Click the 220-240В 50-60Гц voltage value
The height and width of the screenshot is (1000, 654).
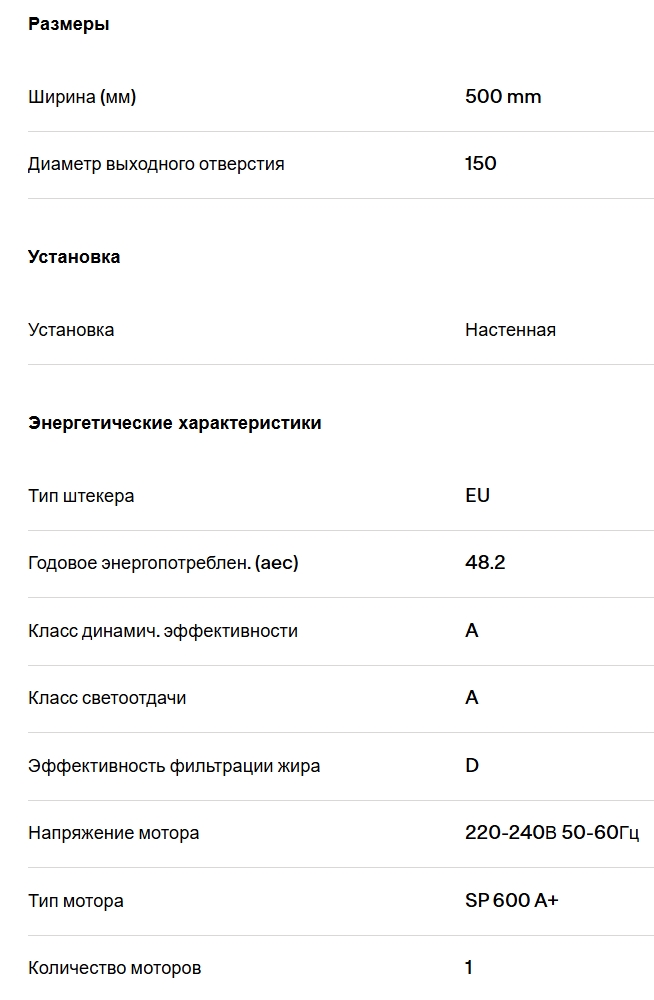click(x=552, y=832)
